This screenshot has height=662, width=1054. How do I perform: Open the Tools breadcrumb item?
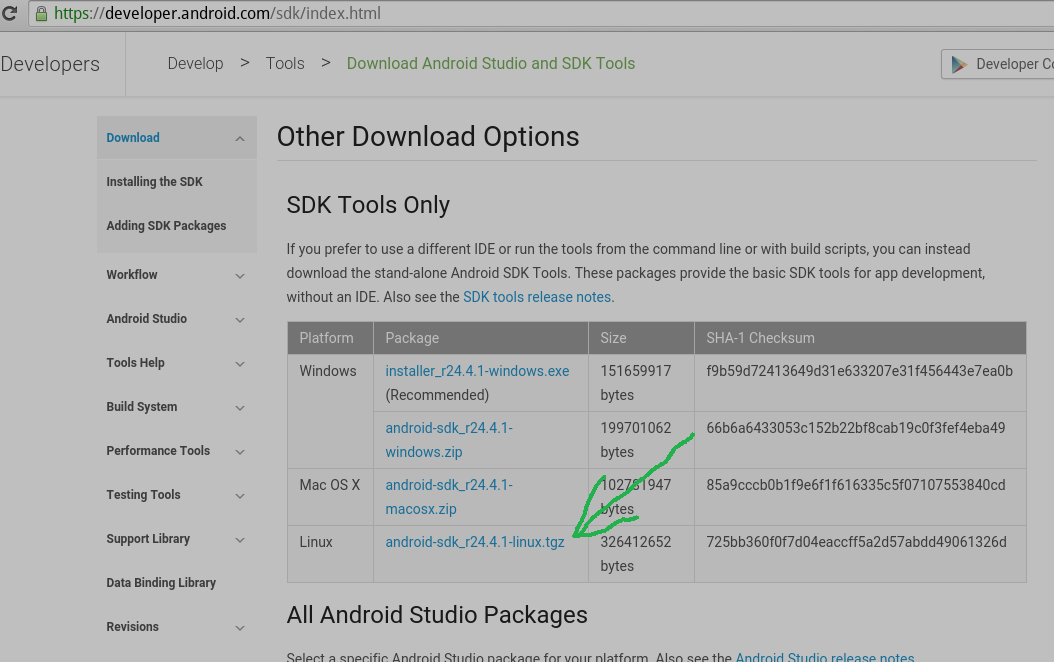[x=285, y=64]
